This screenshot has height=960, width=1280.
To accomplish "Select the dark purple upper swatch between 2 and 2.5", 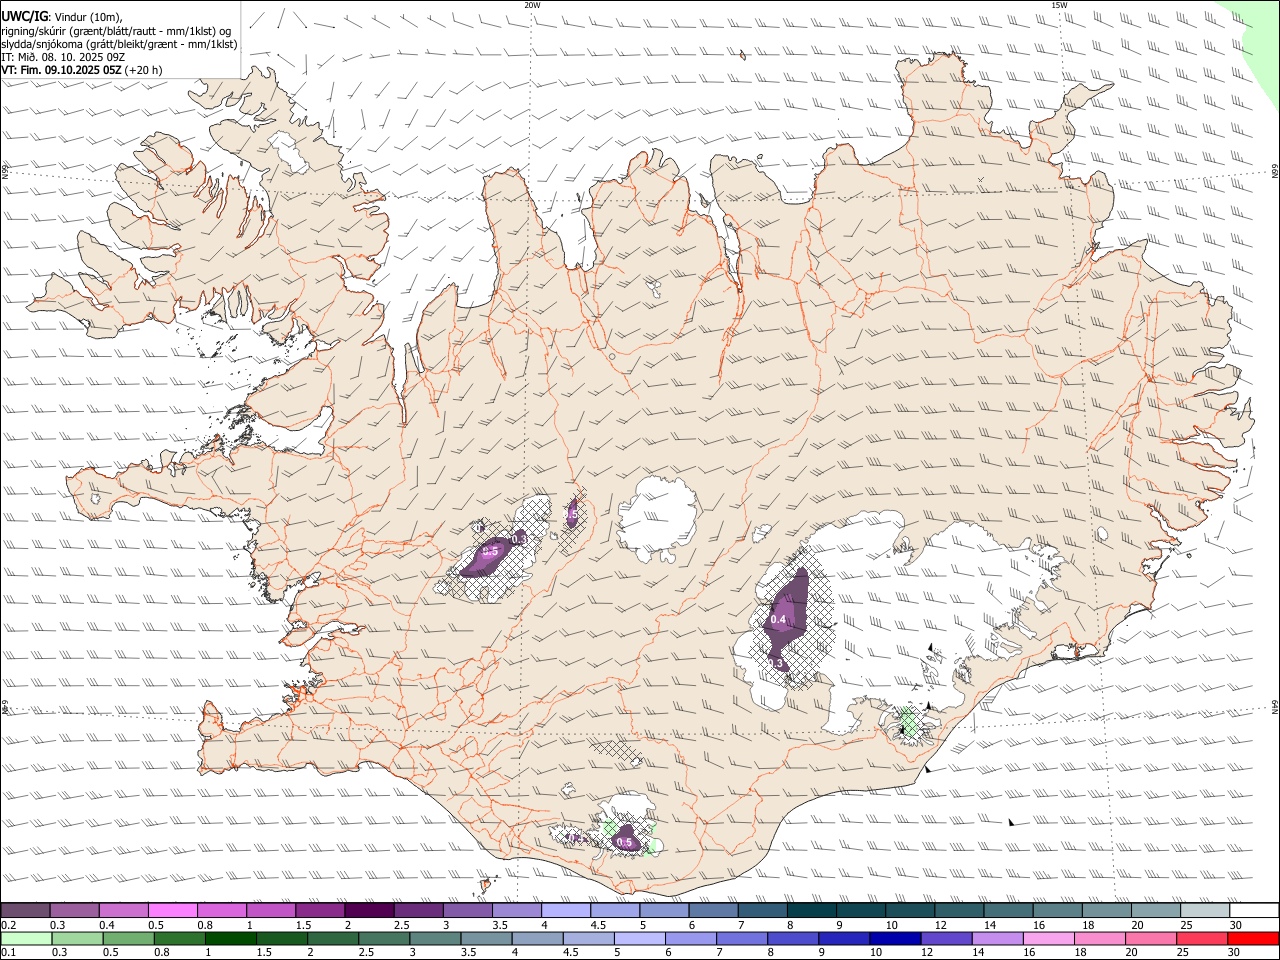I will click(368, 910).
